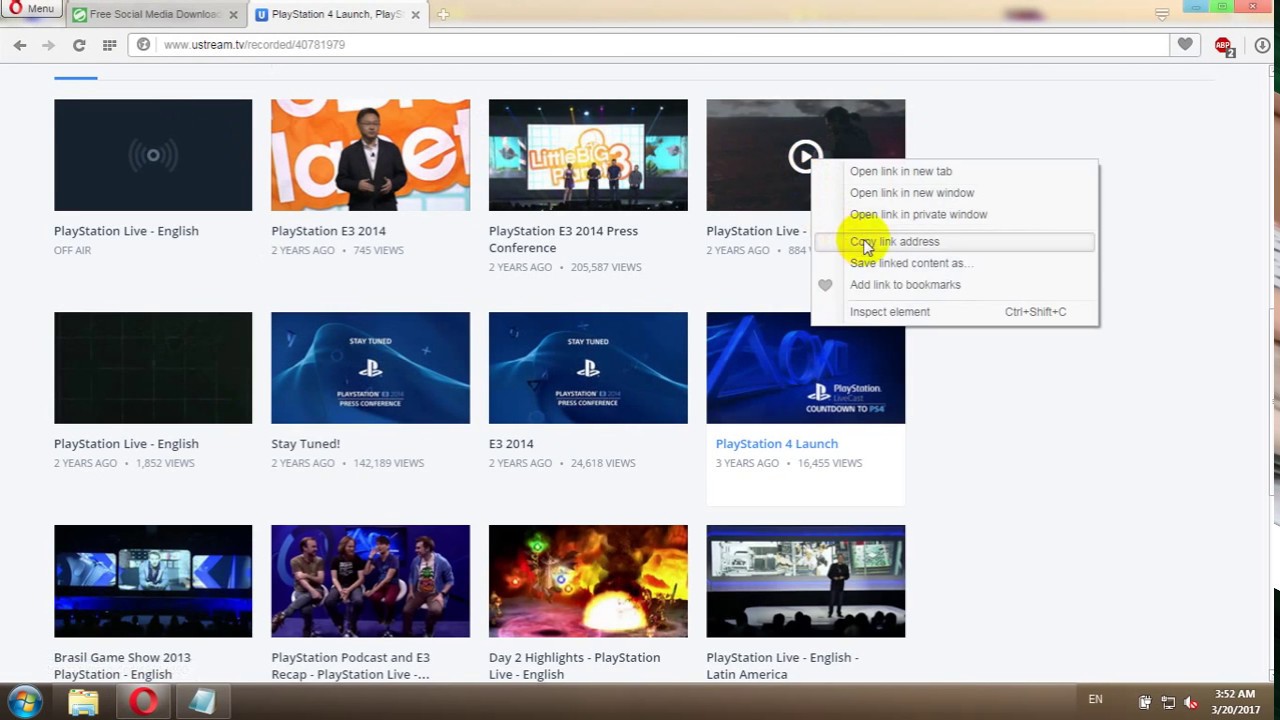The image size is (1280, 720).
Task: Open the 'PlayStation 4 Launch' video link
Action: pos(777,443)
